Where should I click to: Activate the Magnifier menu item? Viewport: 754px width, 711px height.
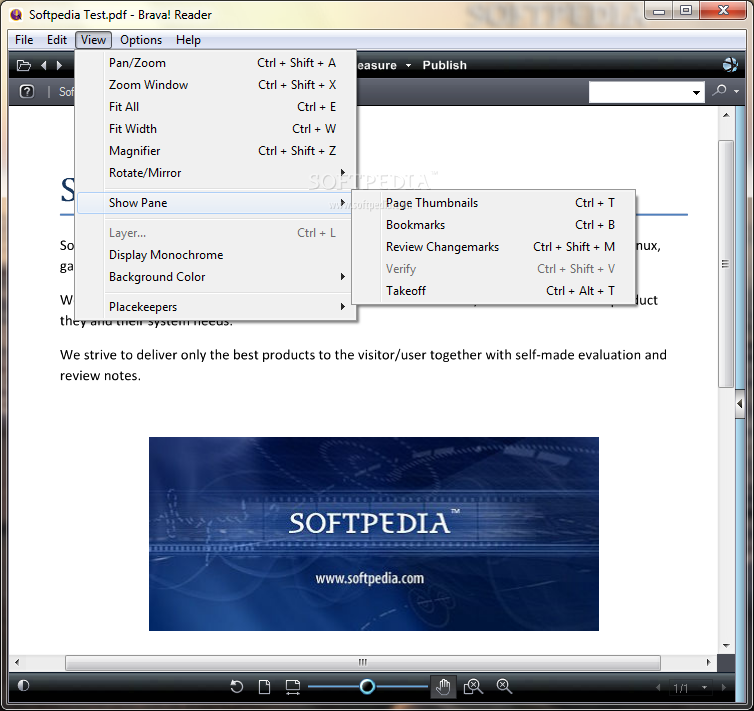tap(216, 151)
